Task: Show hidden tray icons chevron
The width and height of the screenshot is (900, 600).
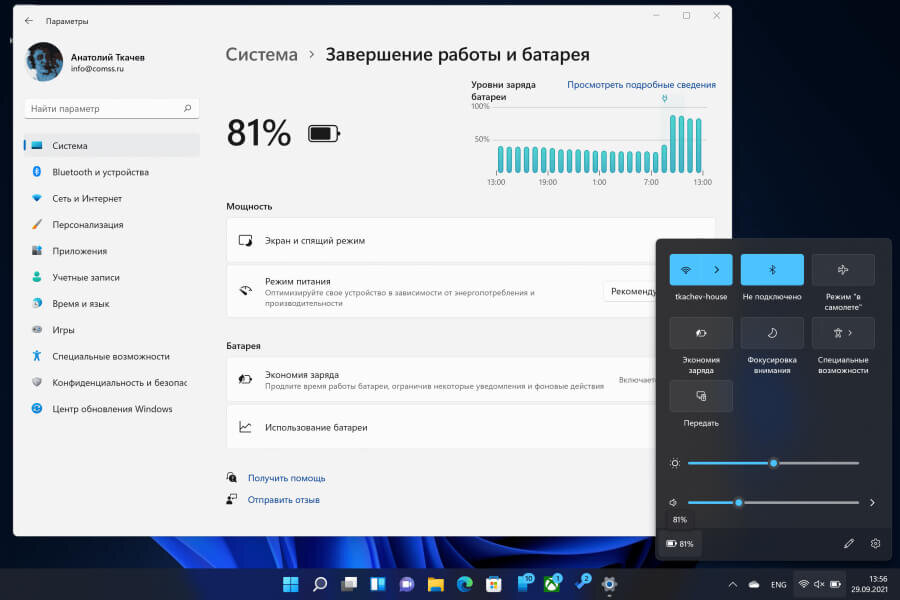Action: (x=732, y=584)
